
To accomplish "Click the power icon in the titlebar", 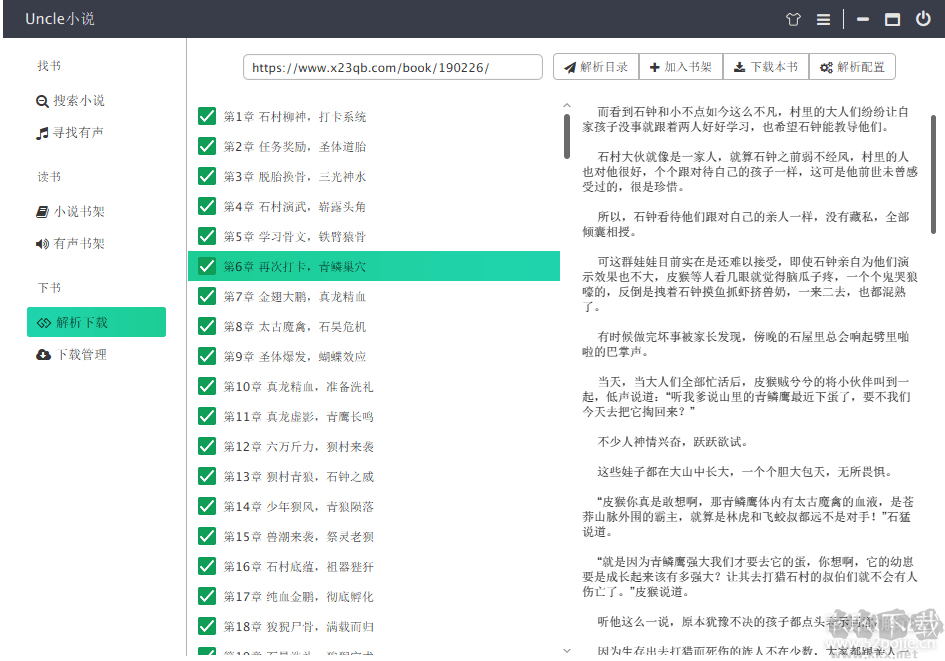I will click(921, 18).
